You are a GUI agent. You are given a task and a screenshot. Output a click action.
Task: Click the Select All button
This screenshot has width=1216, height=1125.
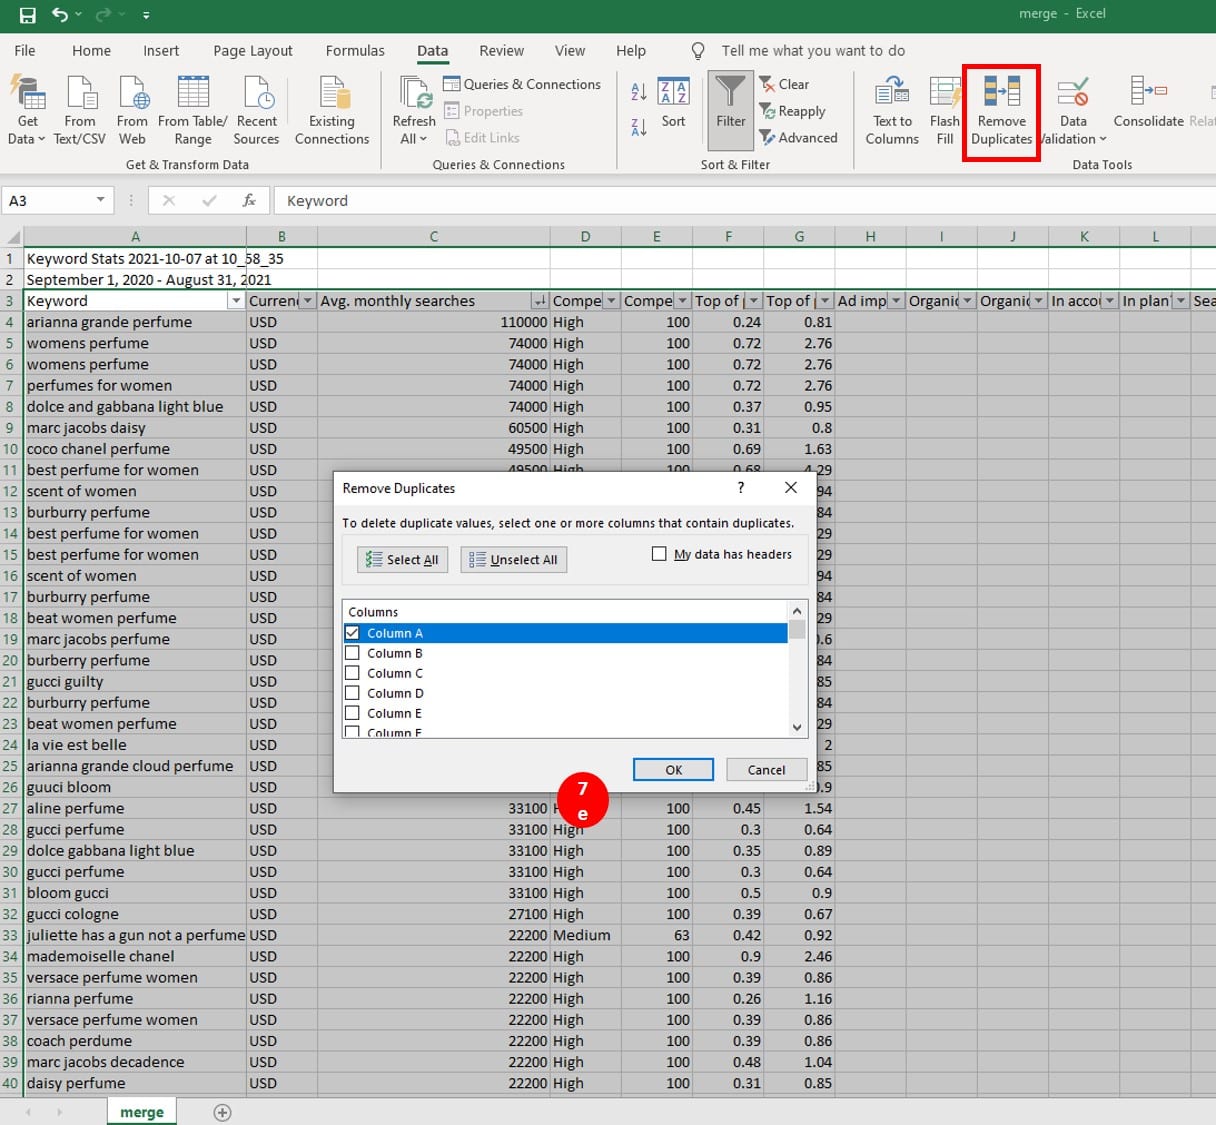point(402,559)
